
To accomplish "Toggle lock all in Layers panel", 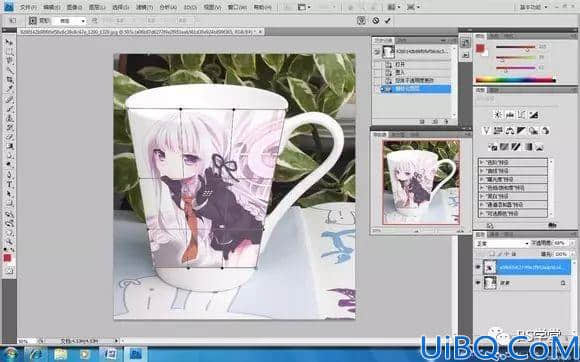I will pyautogui.click(x=514, y=254).
